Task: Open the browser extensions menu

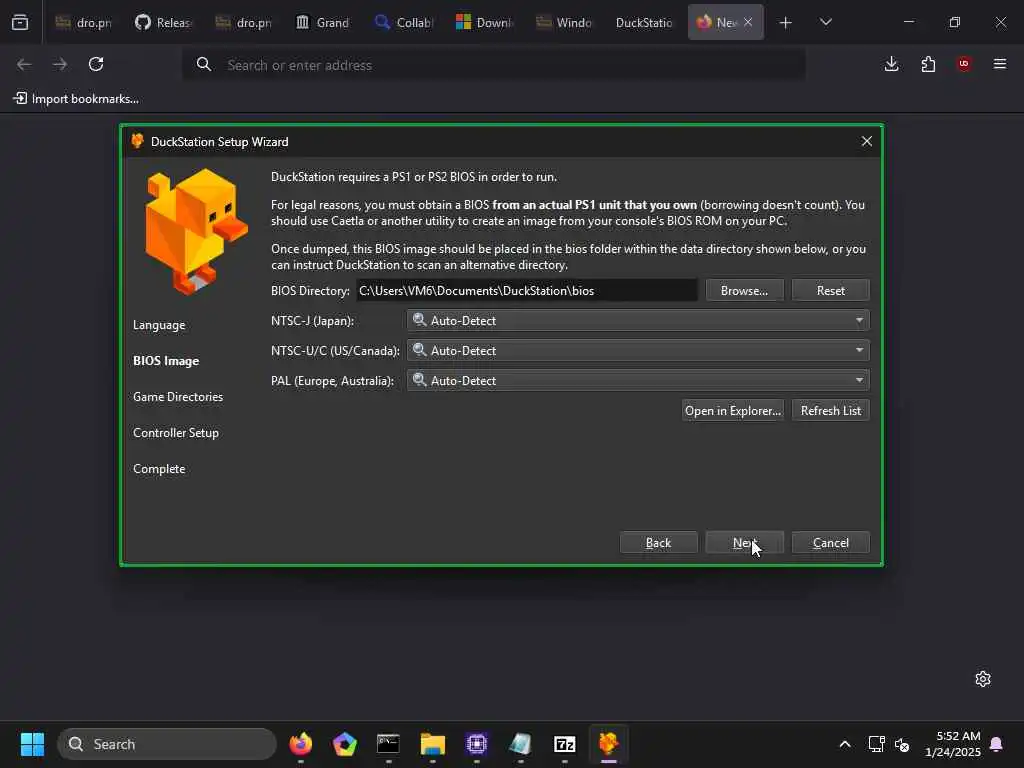Action: [928, 64]
